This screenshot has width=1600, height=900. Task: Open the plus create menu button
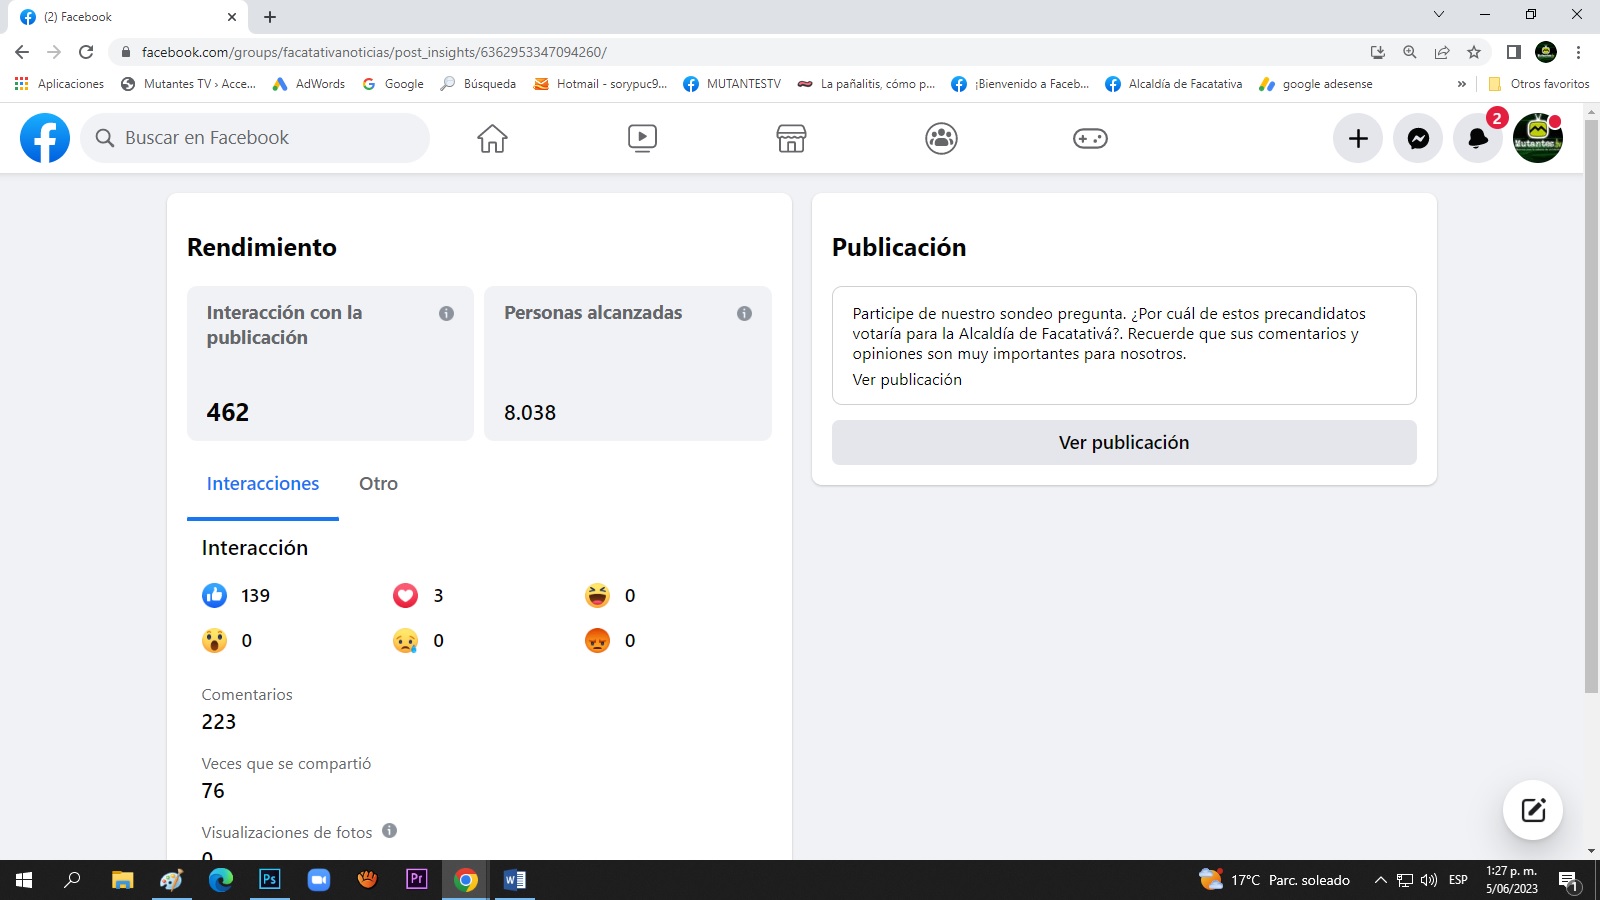pos(1358,138)
